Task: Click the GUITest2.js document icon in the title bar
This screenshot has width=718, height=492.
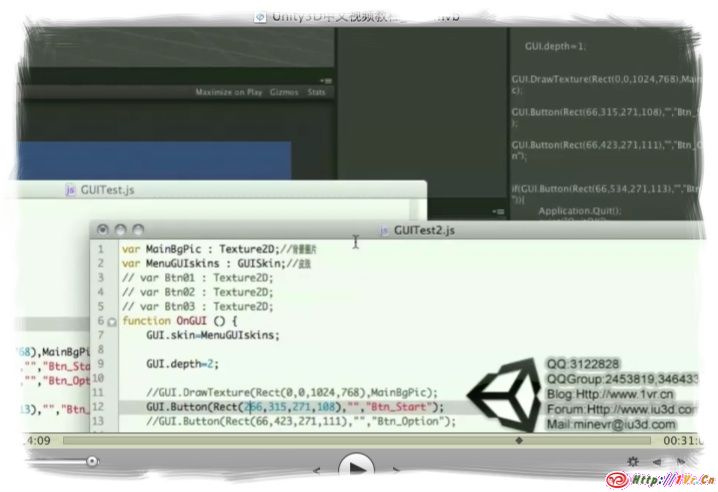Action: tap(383, 230)
